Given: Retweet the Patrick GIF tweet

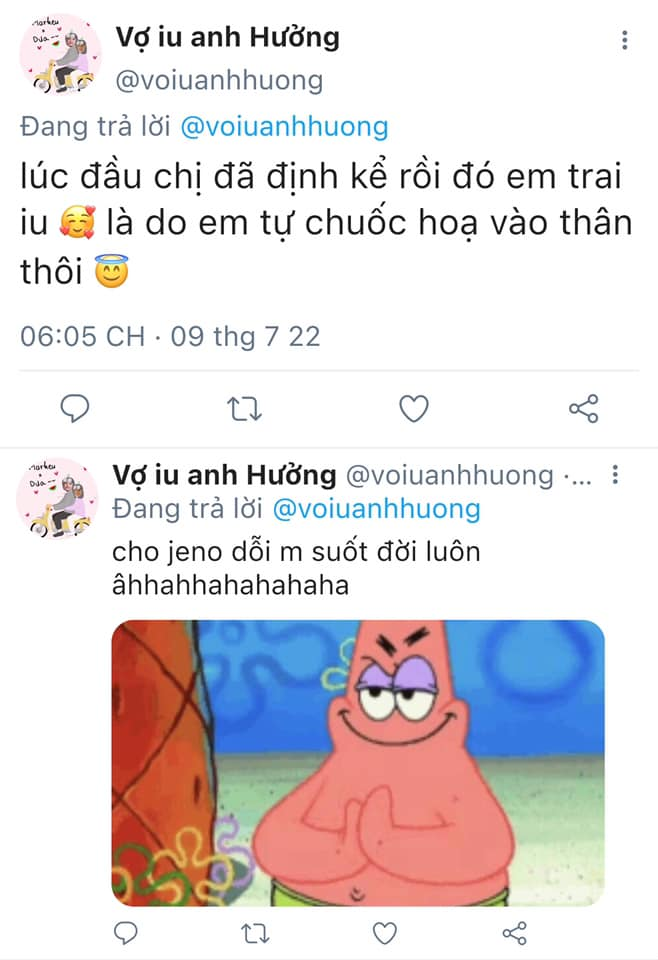Looking at the screenshot, I should tap(255, 933).
